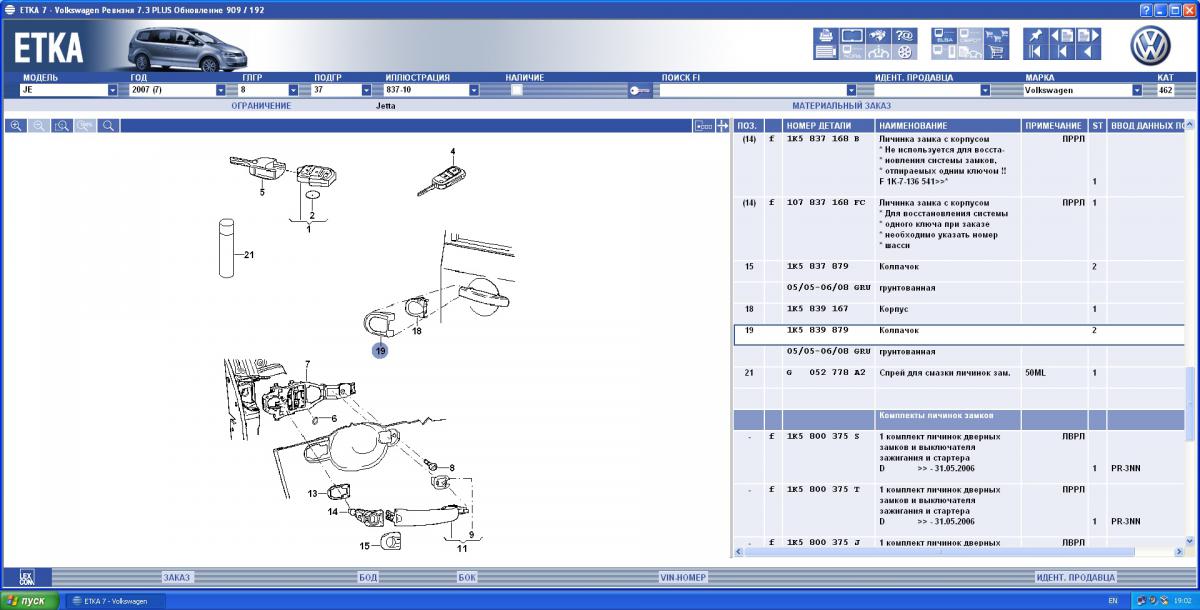Select the zoom area magnifier tool
The height and width of the screenshot is (610, 1200).
coord(62,126)
